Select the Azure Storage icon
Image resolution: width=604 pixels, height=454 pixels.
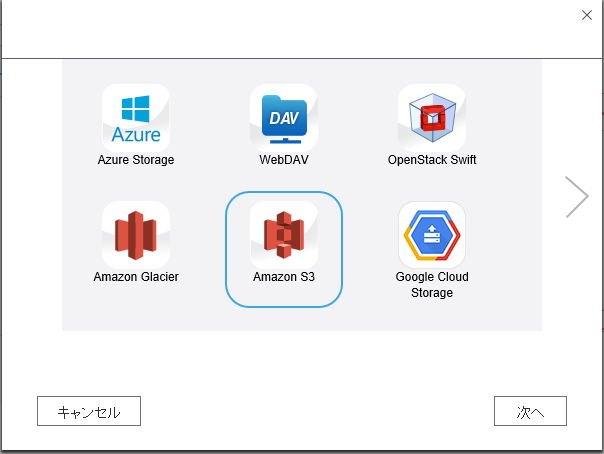click(x=136, y=118)
